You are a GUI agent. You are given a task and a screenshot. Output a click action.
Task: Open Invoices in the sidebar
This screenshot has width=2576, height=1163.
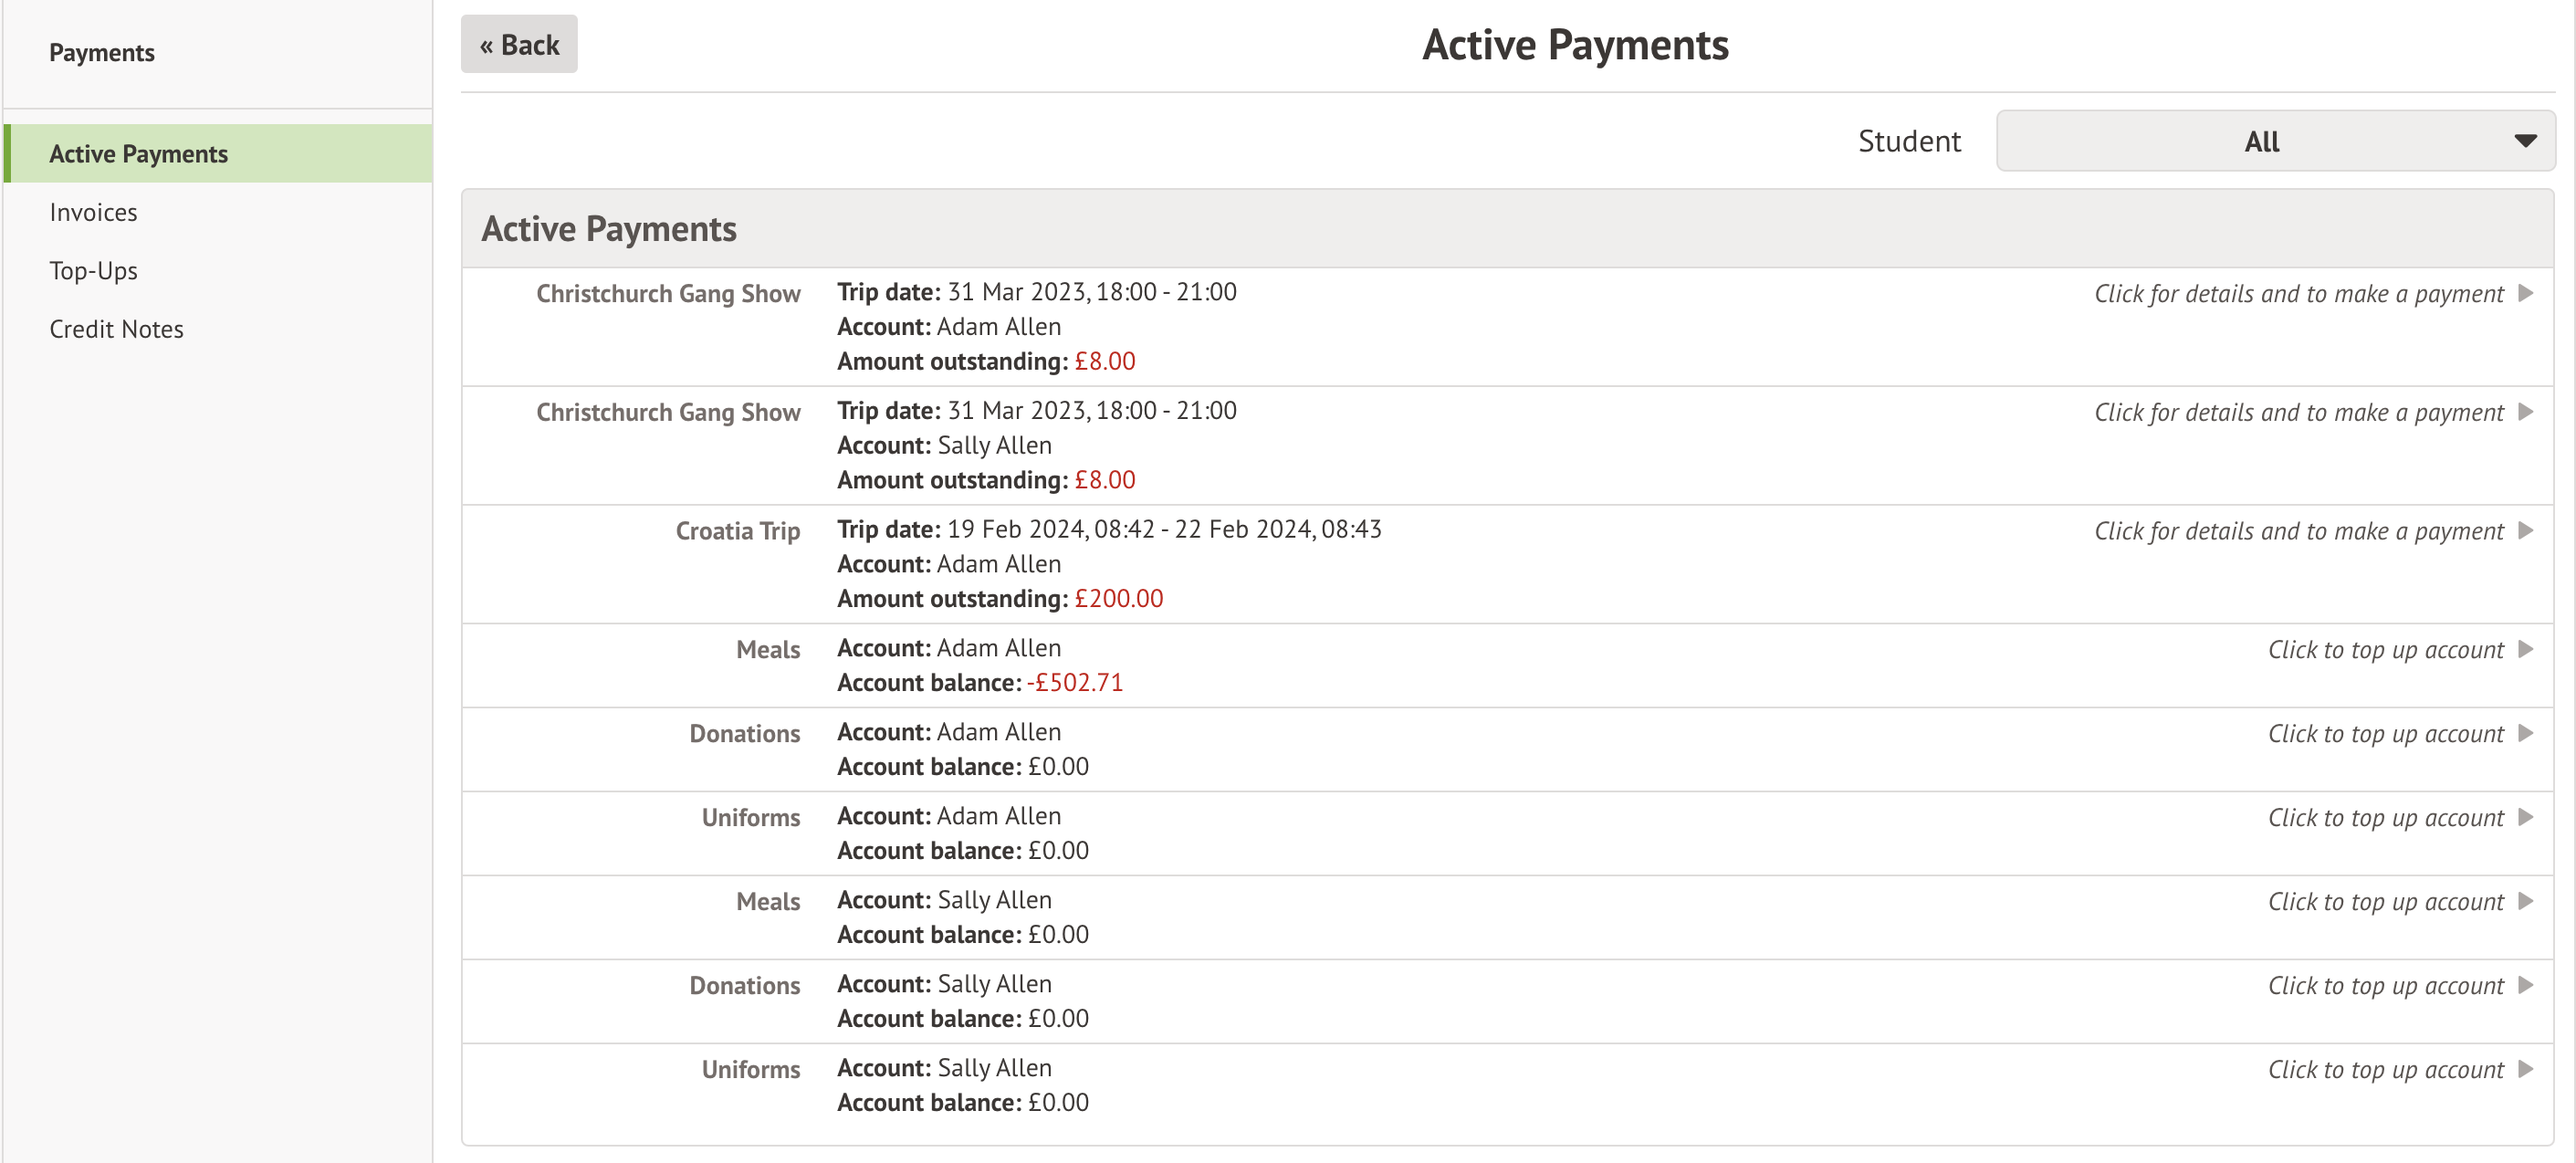(93, 212)
